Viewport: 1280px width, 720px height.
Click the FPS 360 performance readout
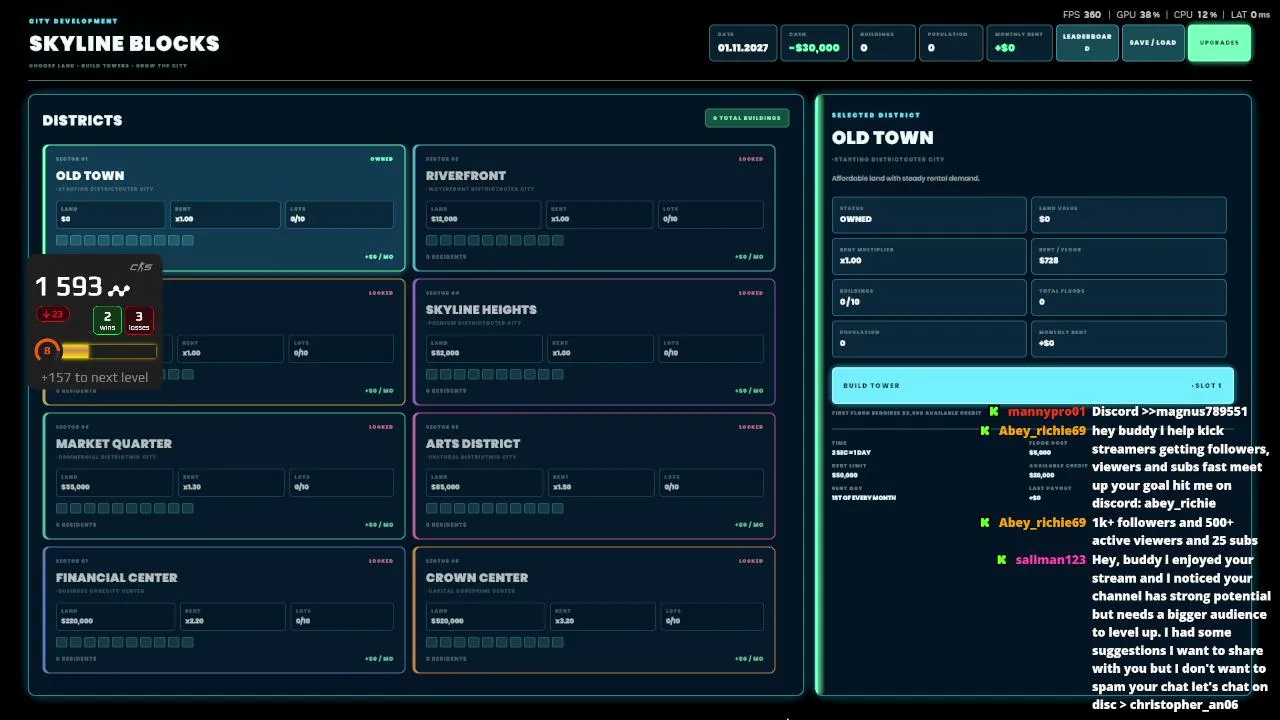pos(1082,15)
